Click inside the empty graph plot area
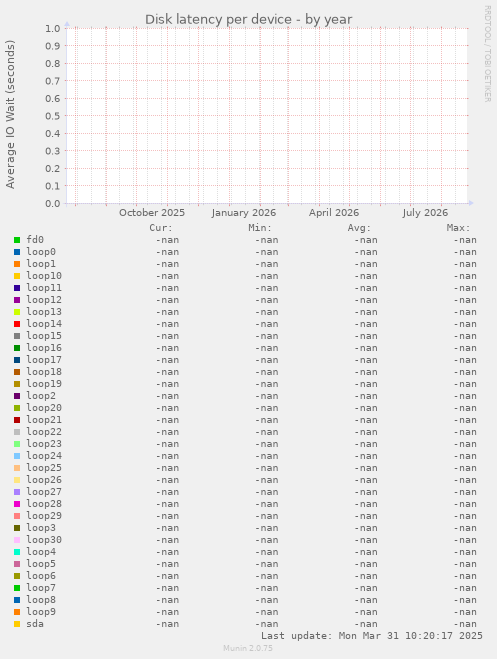Image resolution: width=497 pixels, height=659 pixels. [x=267, y=116]
